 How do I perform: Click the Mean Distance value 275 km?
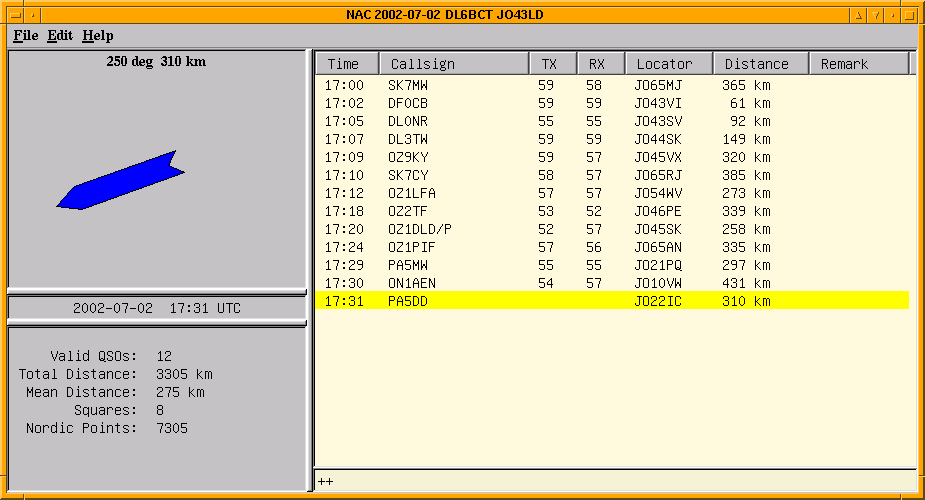180,392
